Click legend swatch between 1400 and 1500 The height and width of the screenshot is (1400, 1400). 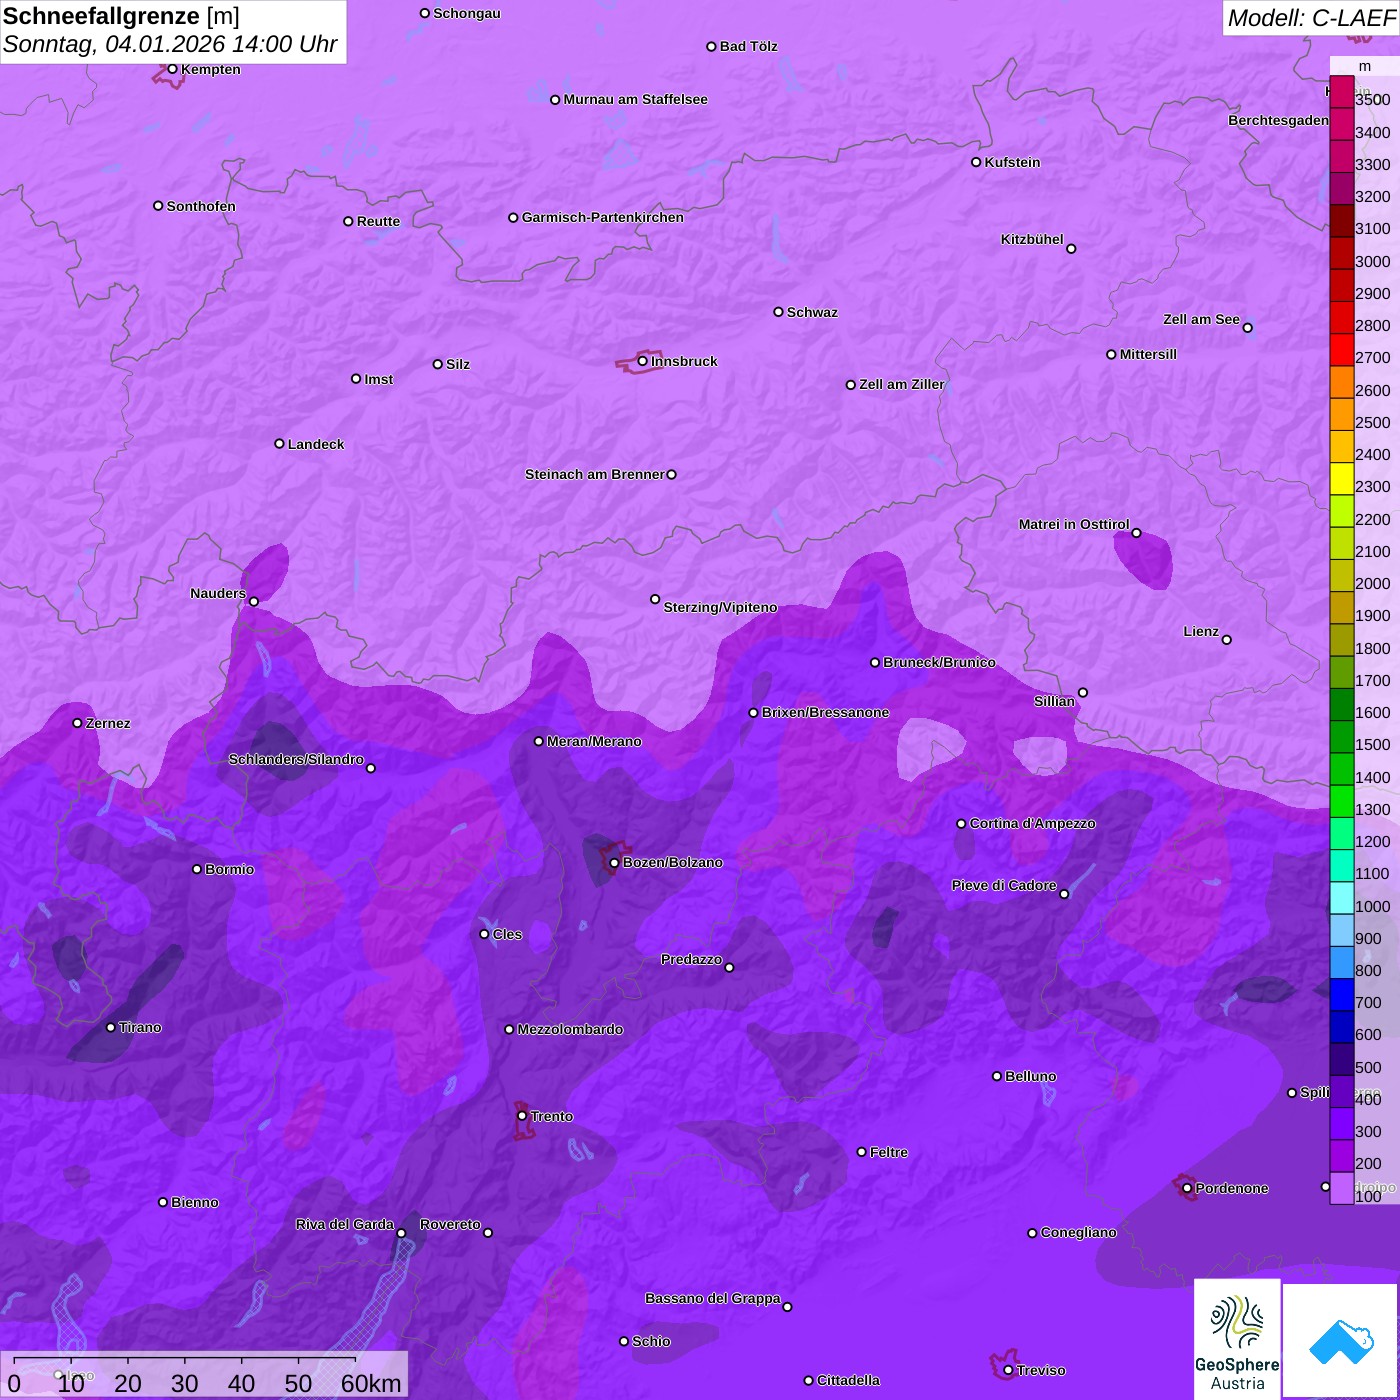(1341, 769)
